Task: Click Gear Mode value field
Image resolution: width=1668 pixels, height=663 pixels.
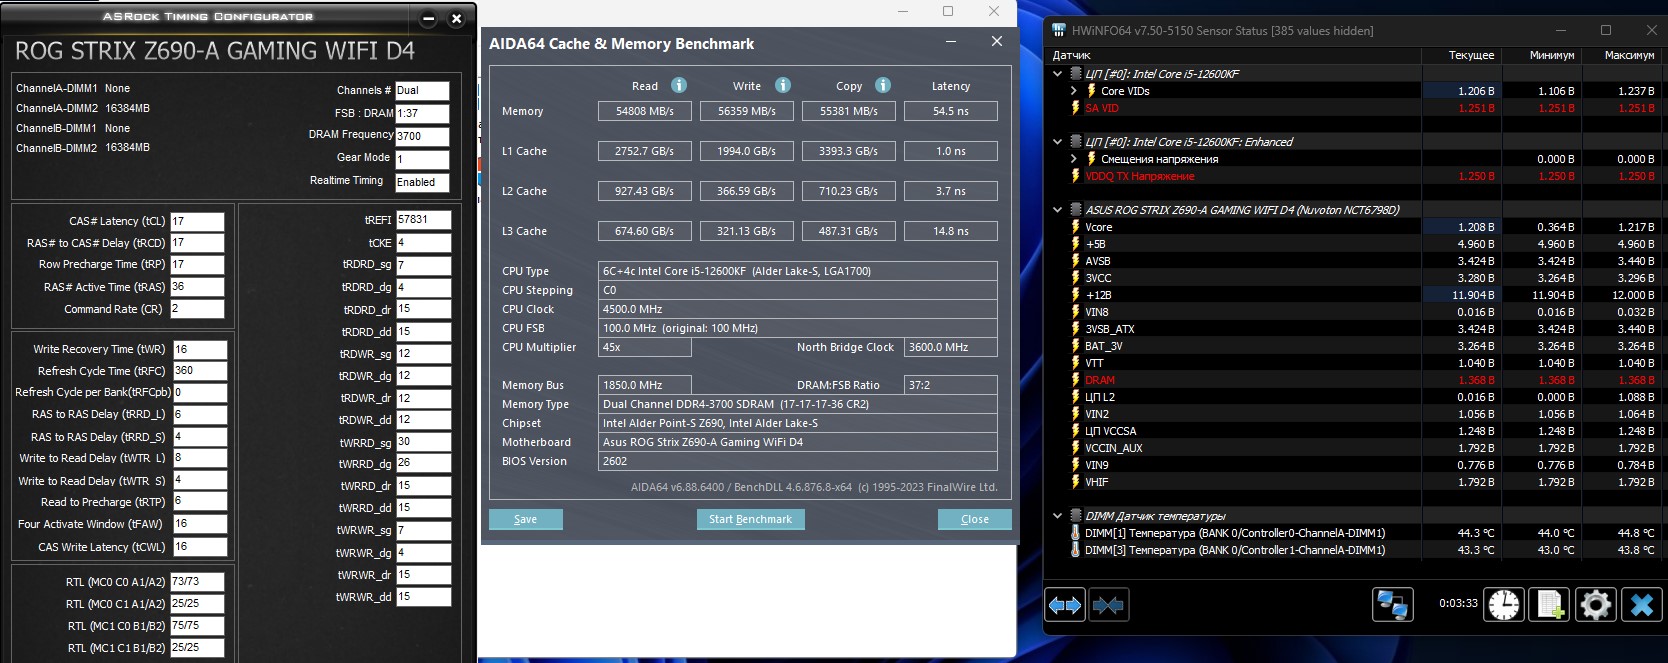Action: [x=422, y=159]
